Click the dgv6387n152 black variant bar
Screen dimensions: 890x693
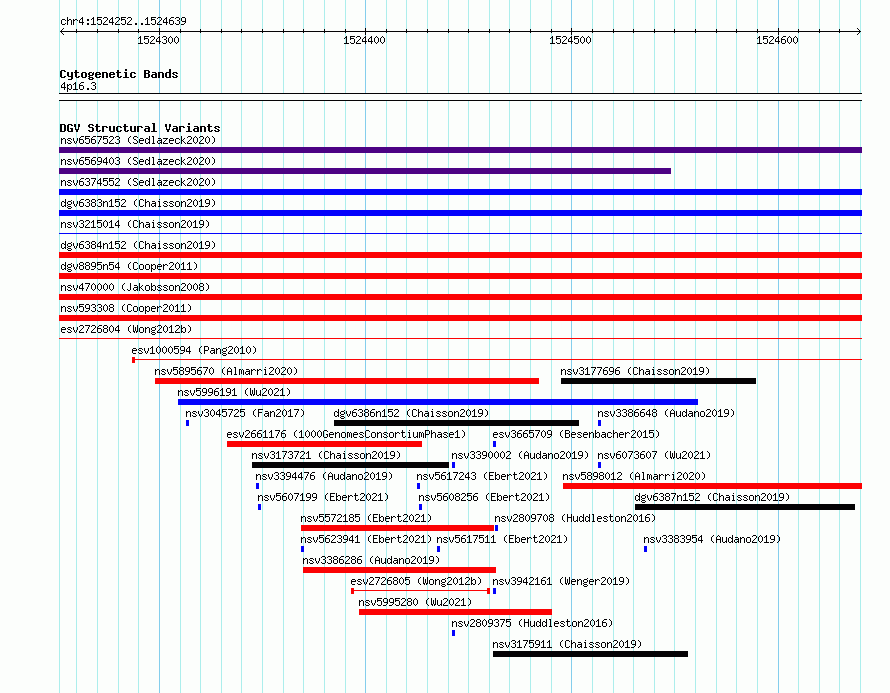click(745, 507)
